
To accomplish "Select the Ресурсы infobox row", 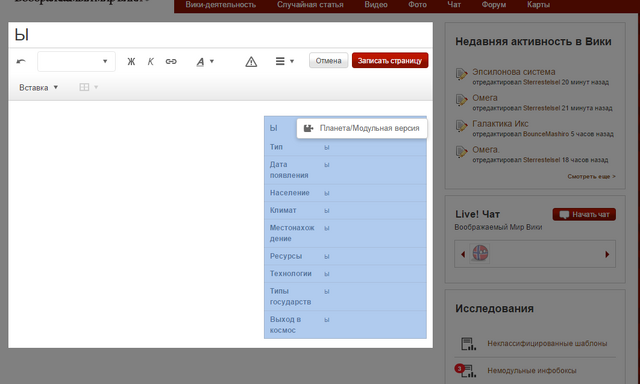I will (x=345, y=256).
